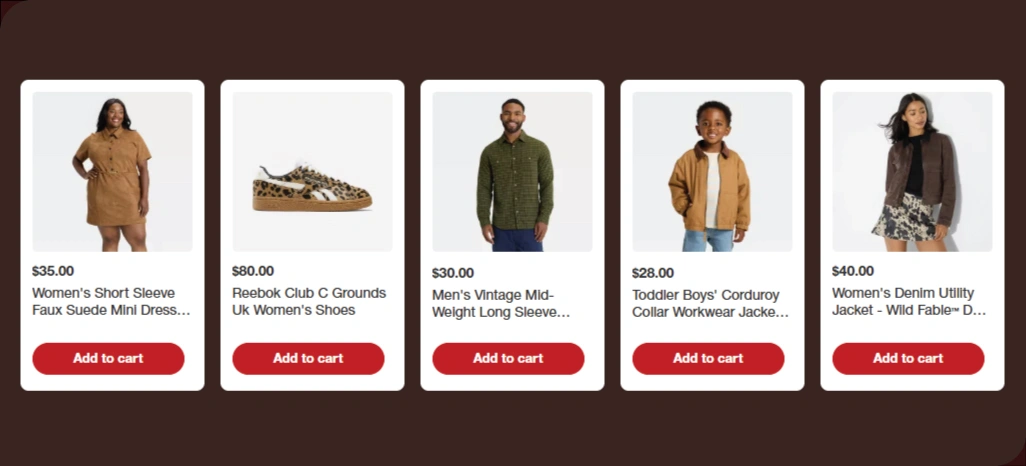Image resolution: width=1026 pixels, height=466 pixels.
Task: Click the $30.00 price on the men's shirt
Action: click(x=453, y=273)
